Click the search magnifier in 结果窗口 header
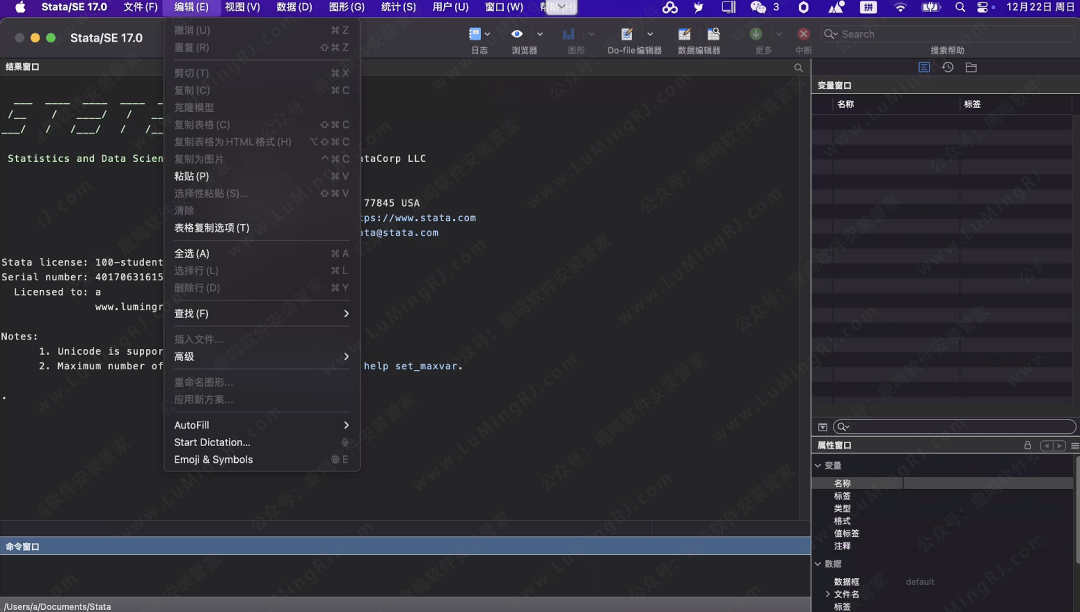The image size is (1080, 612). (x=798, y=68)
